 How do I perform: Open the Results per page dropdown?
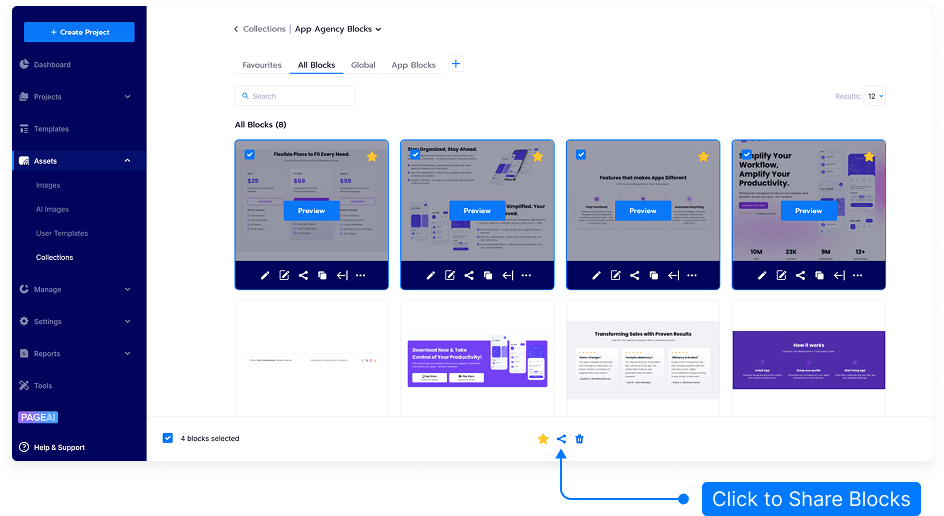coord(875,97)
